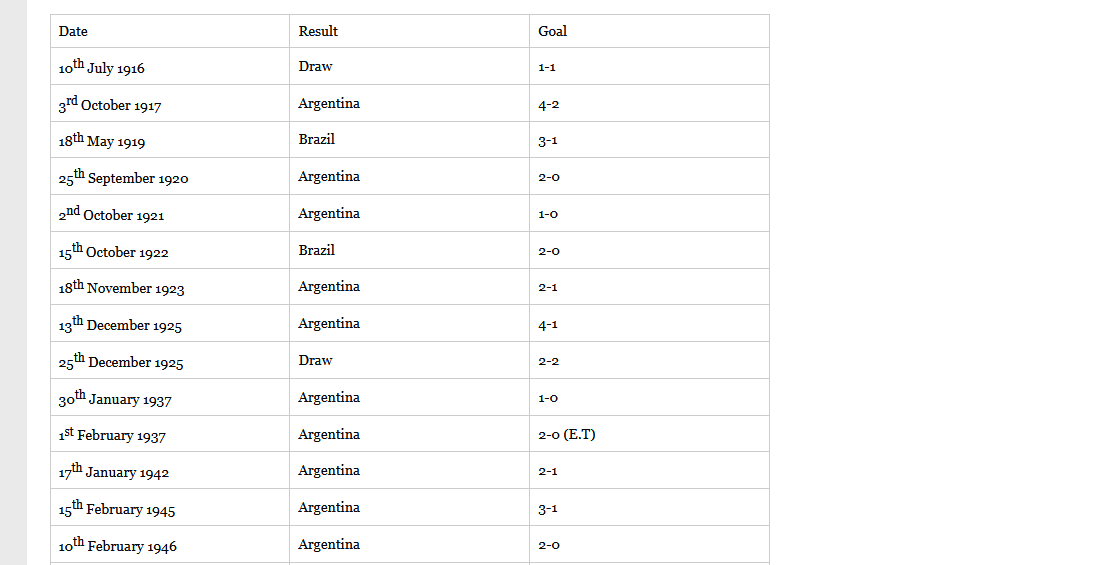Select the 18th May 1919 date cell

coord(102,141)
